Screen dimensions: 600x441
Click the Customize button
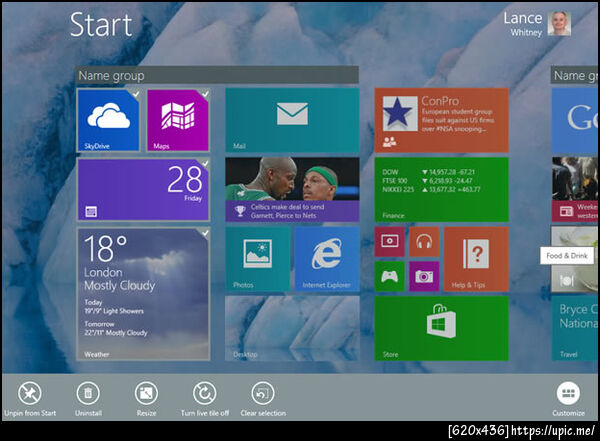568,399
